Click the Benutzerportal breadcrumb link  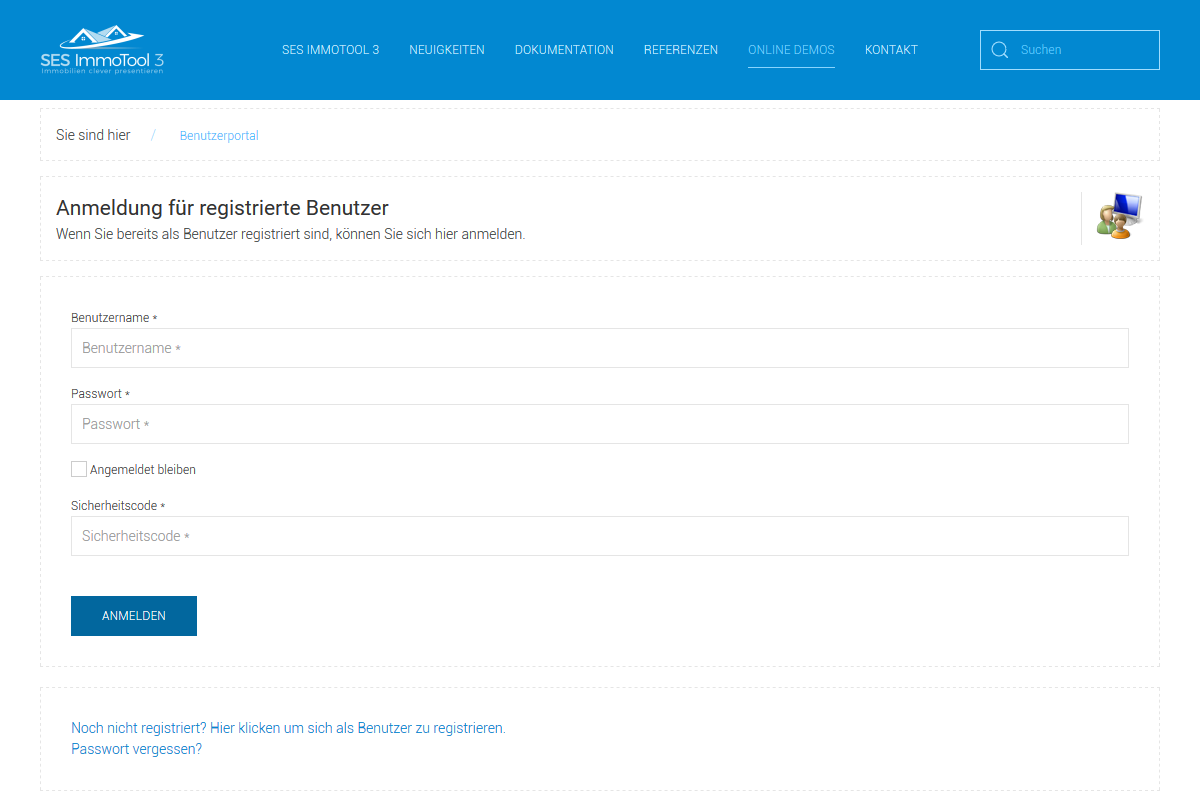[x=219, y=136]
